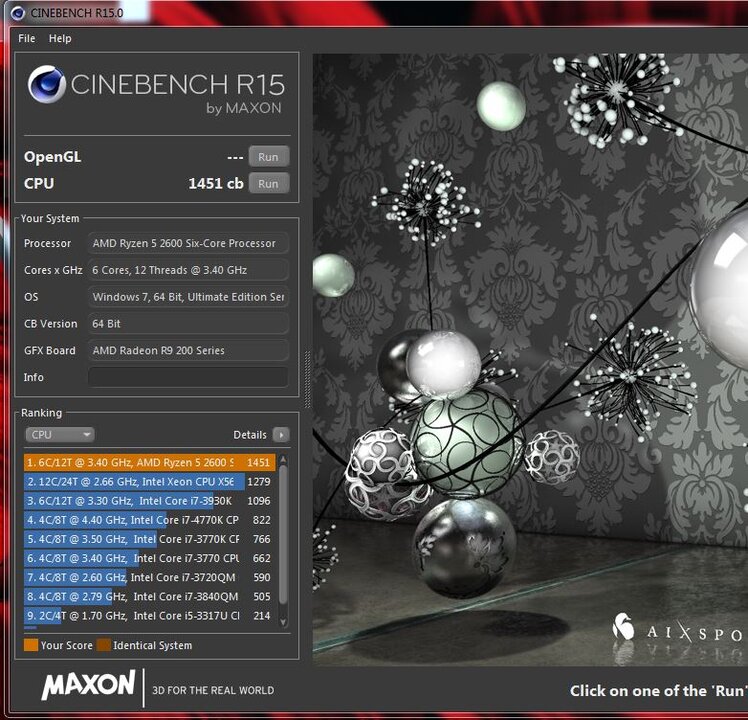
Task: Select ranking row 3 Intel Core i7-3930K
Action: pyautogui.click(x=150, y=501)
